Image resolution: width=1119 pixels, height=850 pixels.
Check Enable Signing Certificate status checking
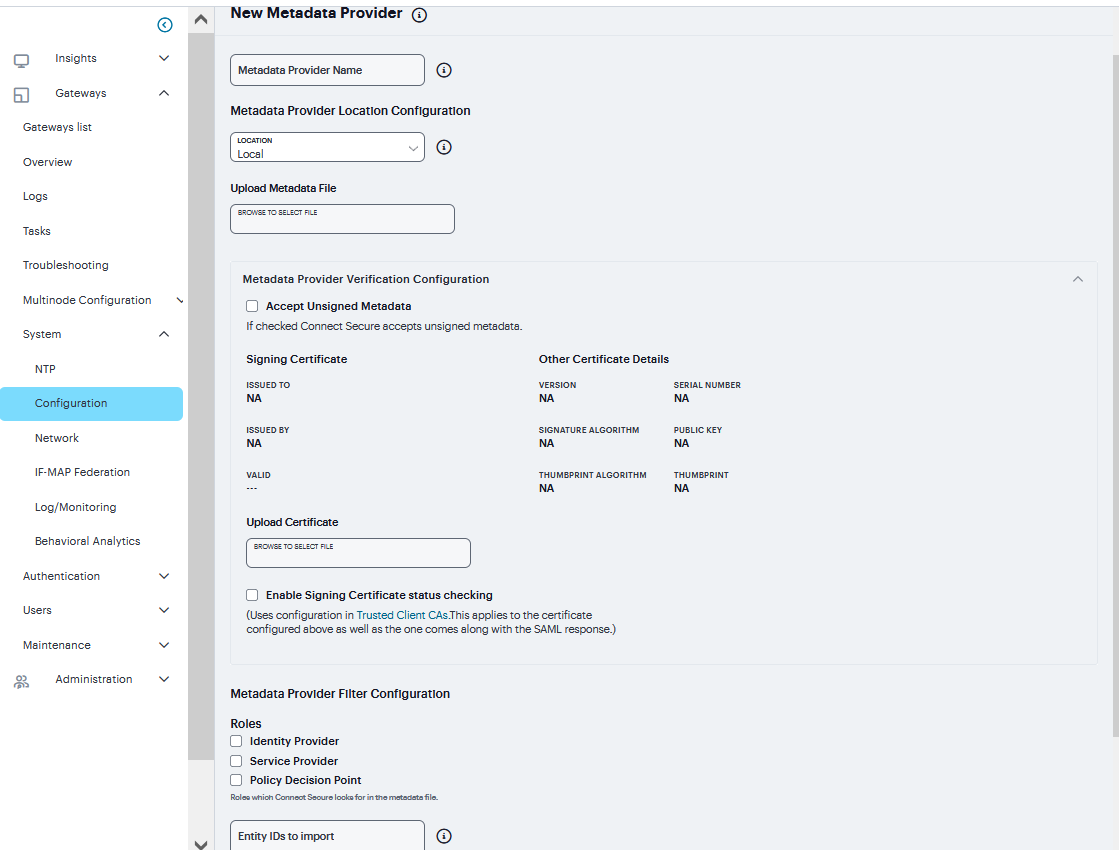[x=252, y=595]
